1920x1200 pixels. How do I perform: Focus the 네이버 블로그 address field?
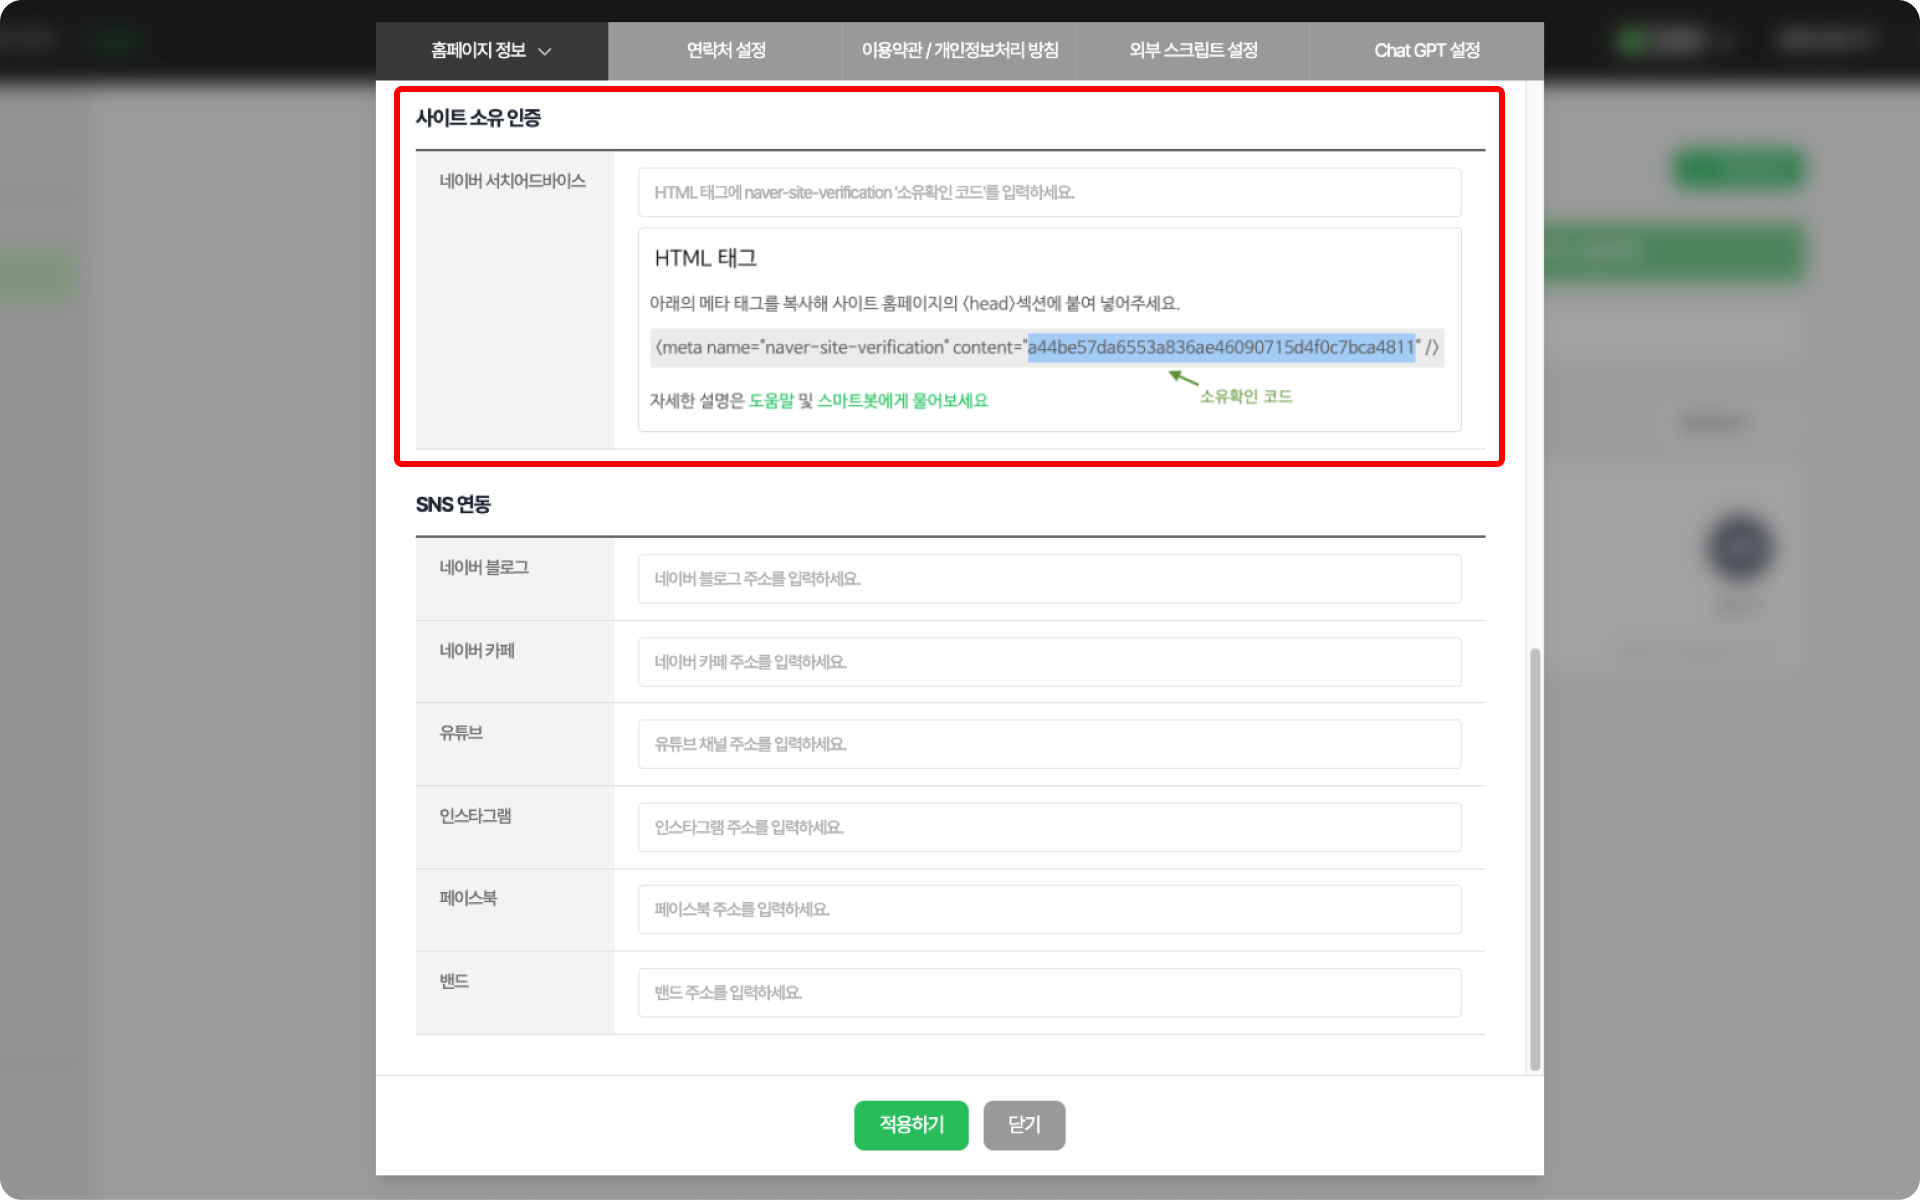[1049, 579]
